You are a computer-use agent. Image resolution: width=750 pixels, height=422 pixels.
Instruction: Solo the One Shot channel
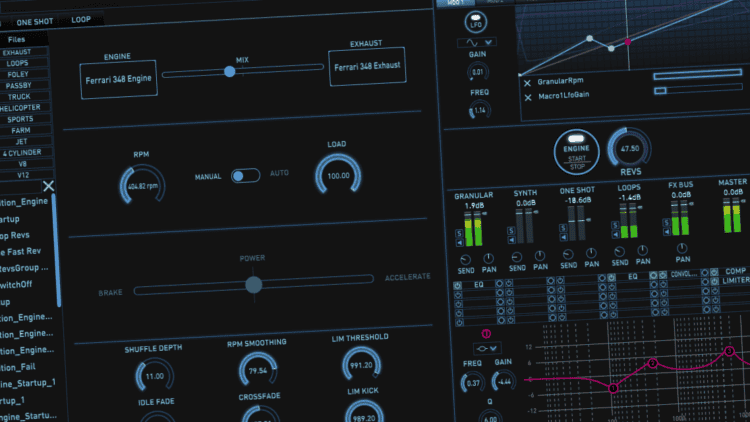[x=563, y=228]
